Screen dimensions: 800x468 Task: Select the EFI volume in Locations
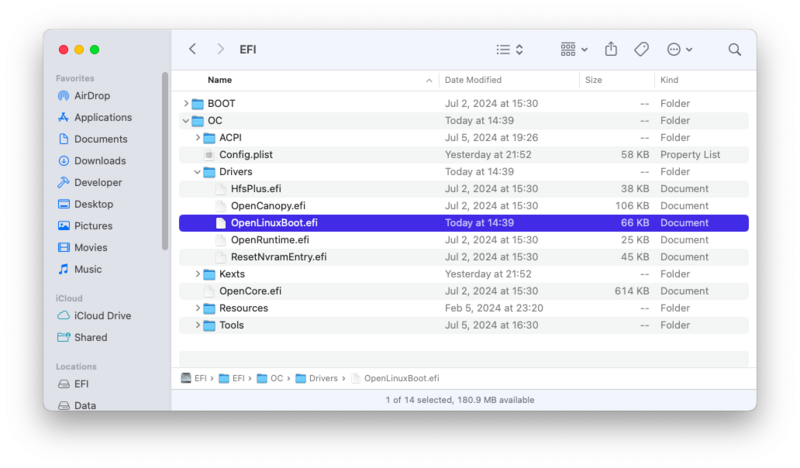73,384
